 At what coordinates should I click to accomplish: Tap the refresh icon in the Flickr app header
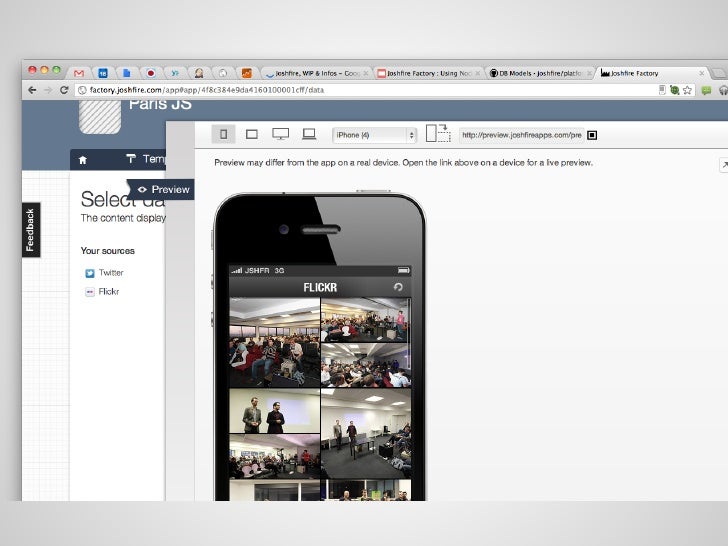click(398, 288)
